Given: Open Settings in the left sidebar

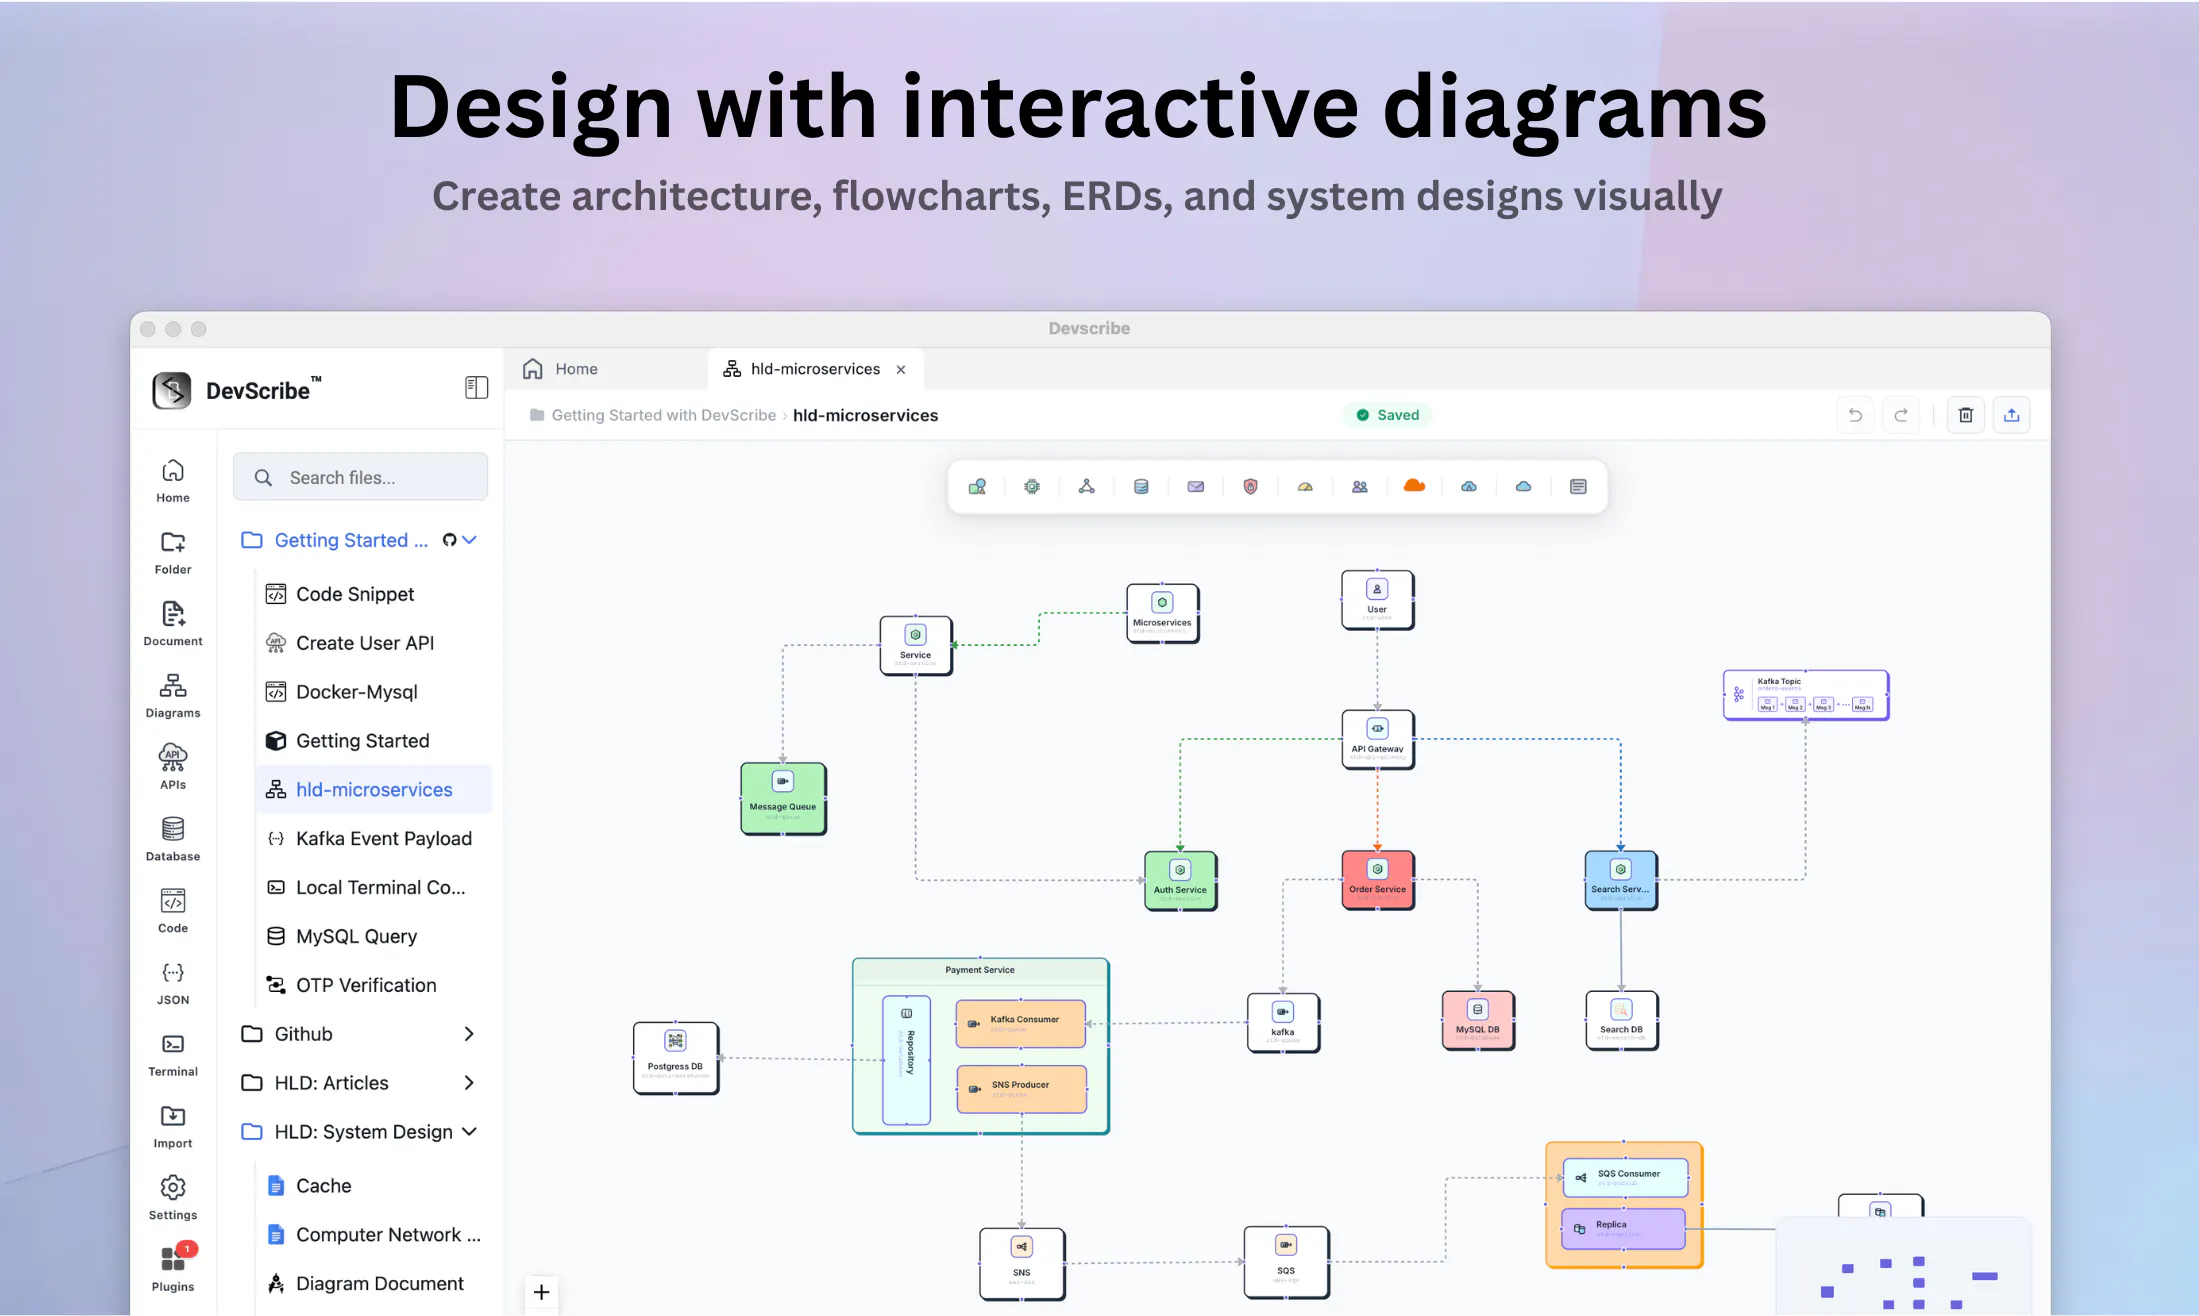Looking at the screenshot, I should [x=173, y=1198].
